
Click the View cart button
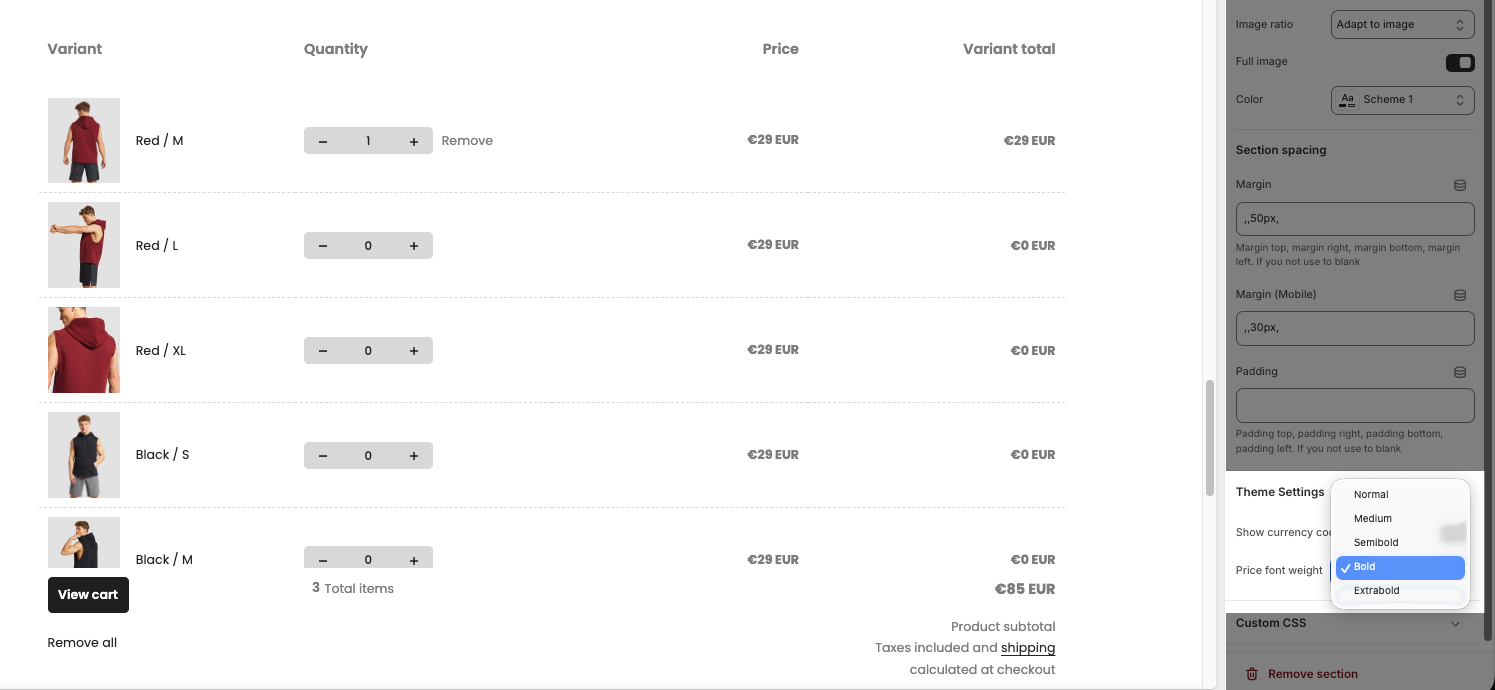(x=88, y=595)
